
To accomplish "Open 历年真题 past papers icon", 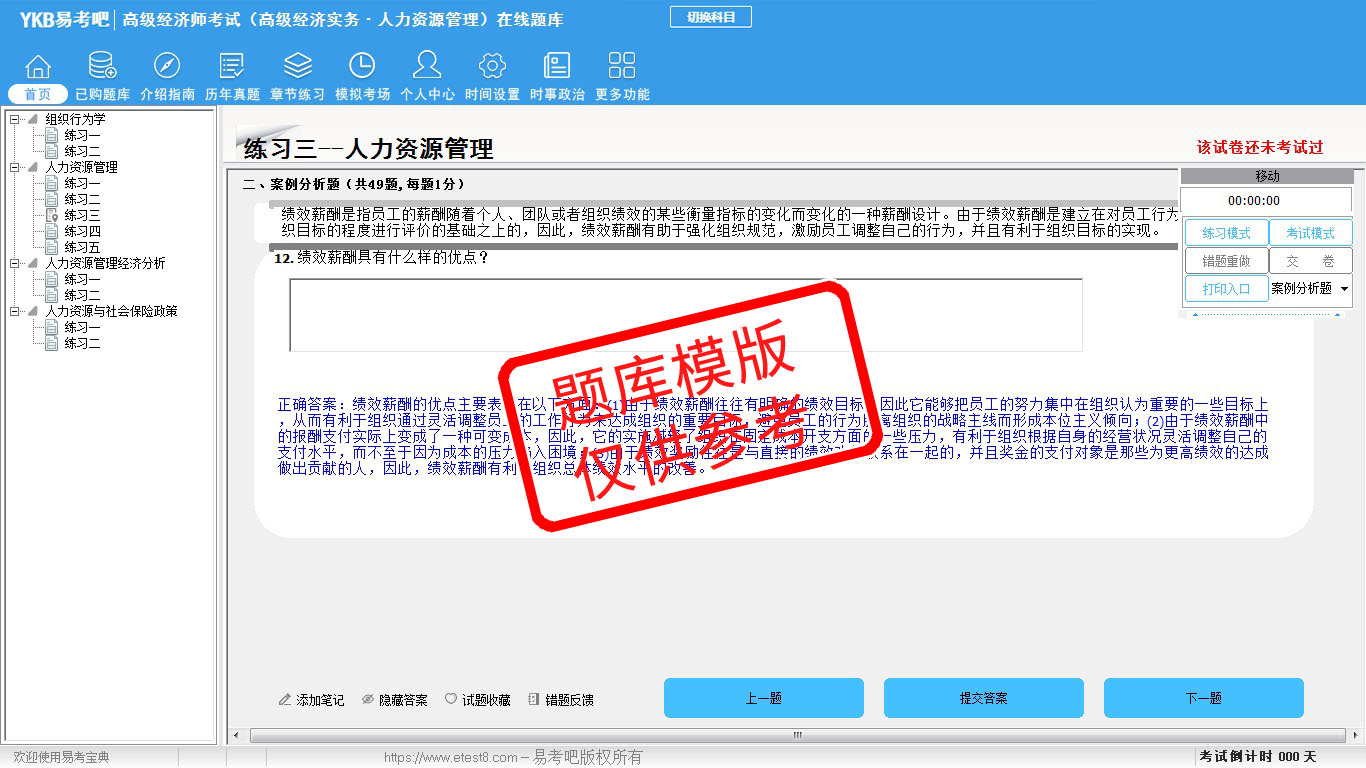I will tap(232, 66).
